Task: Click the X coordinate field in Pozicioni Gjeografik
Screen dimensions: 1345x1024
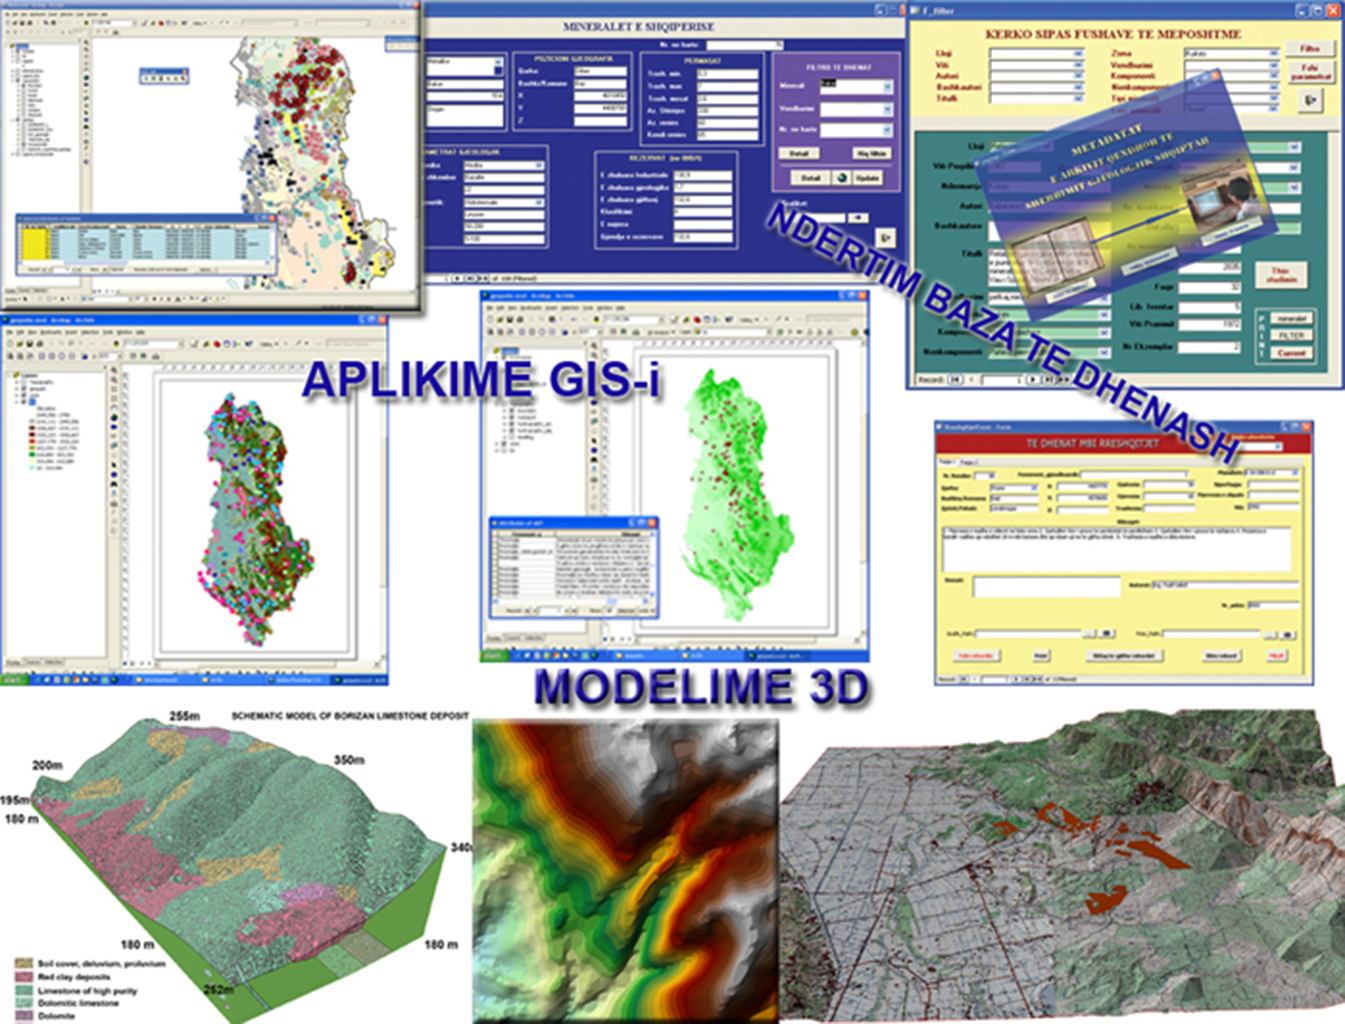Action: (600, 96)
